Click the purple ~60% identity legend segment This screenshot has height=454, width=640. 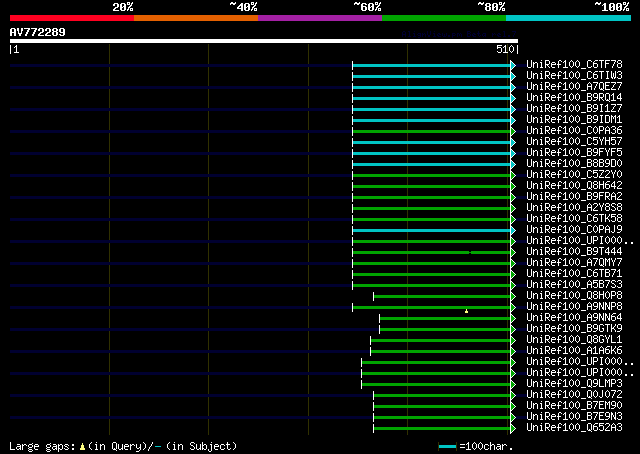320,18
